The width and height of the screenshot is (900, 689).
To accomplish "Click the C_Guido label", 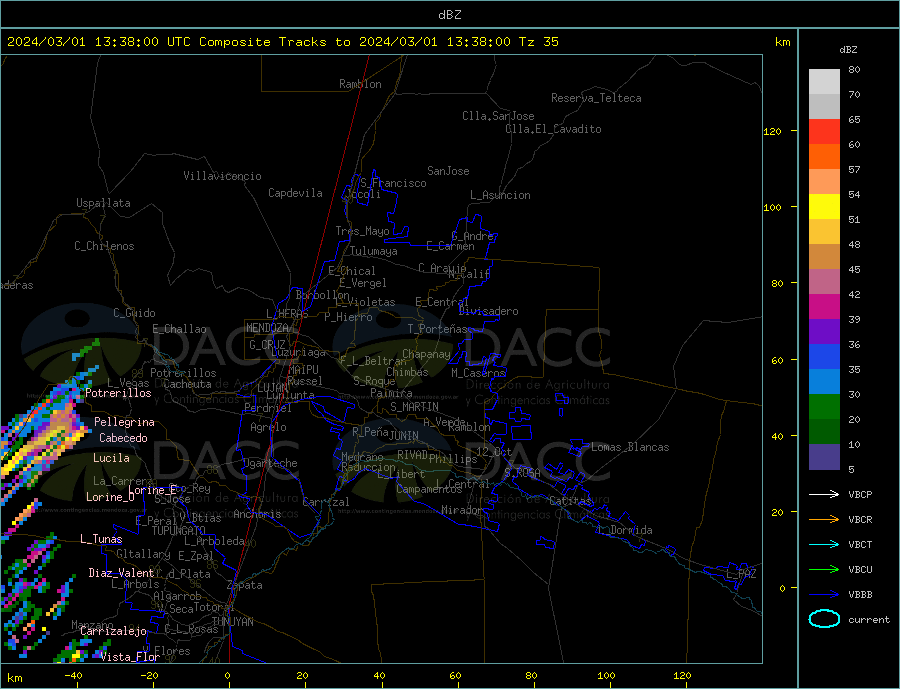I will tap(134, 313).
